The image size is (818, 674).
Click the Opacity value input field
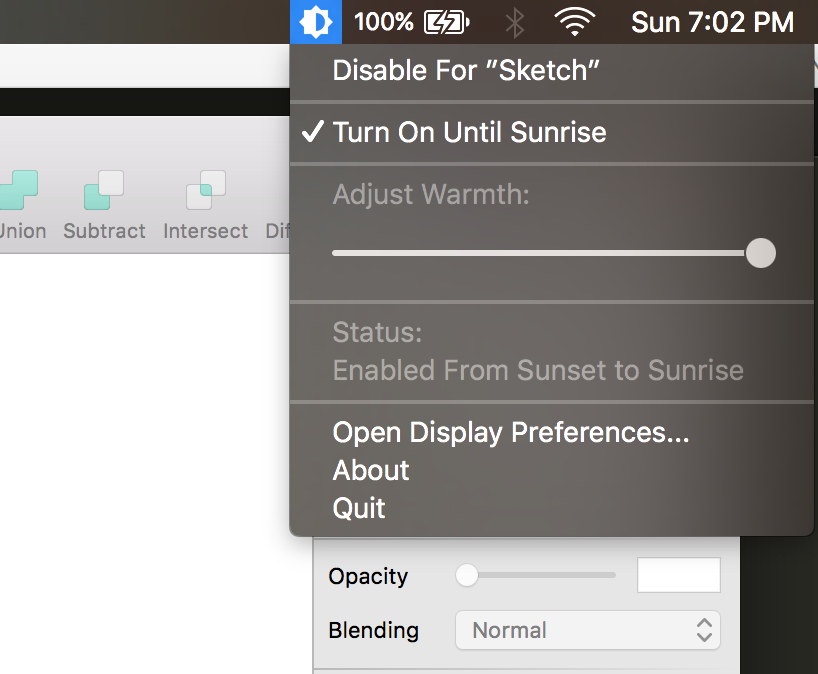[x=679, y=575]
